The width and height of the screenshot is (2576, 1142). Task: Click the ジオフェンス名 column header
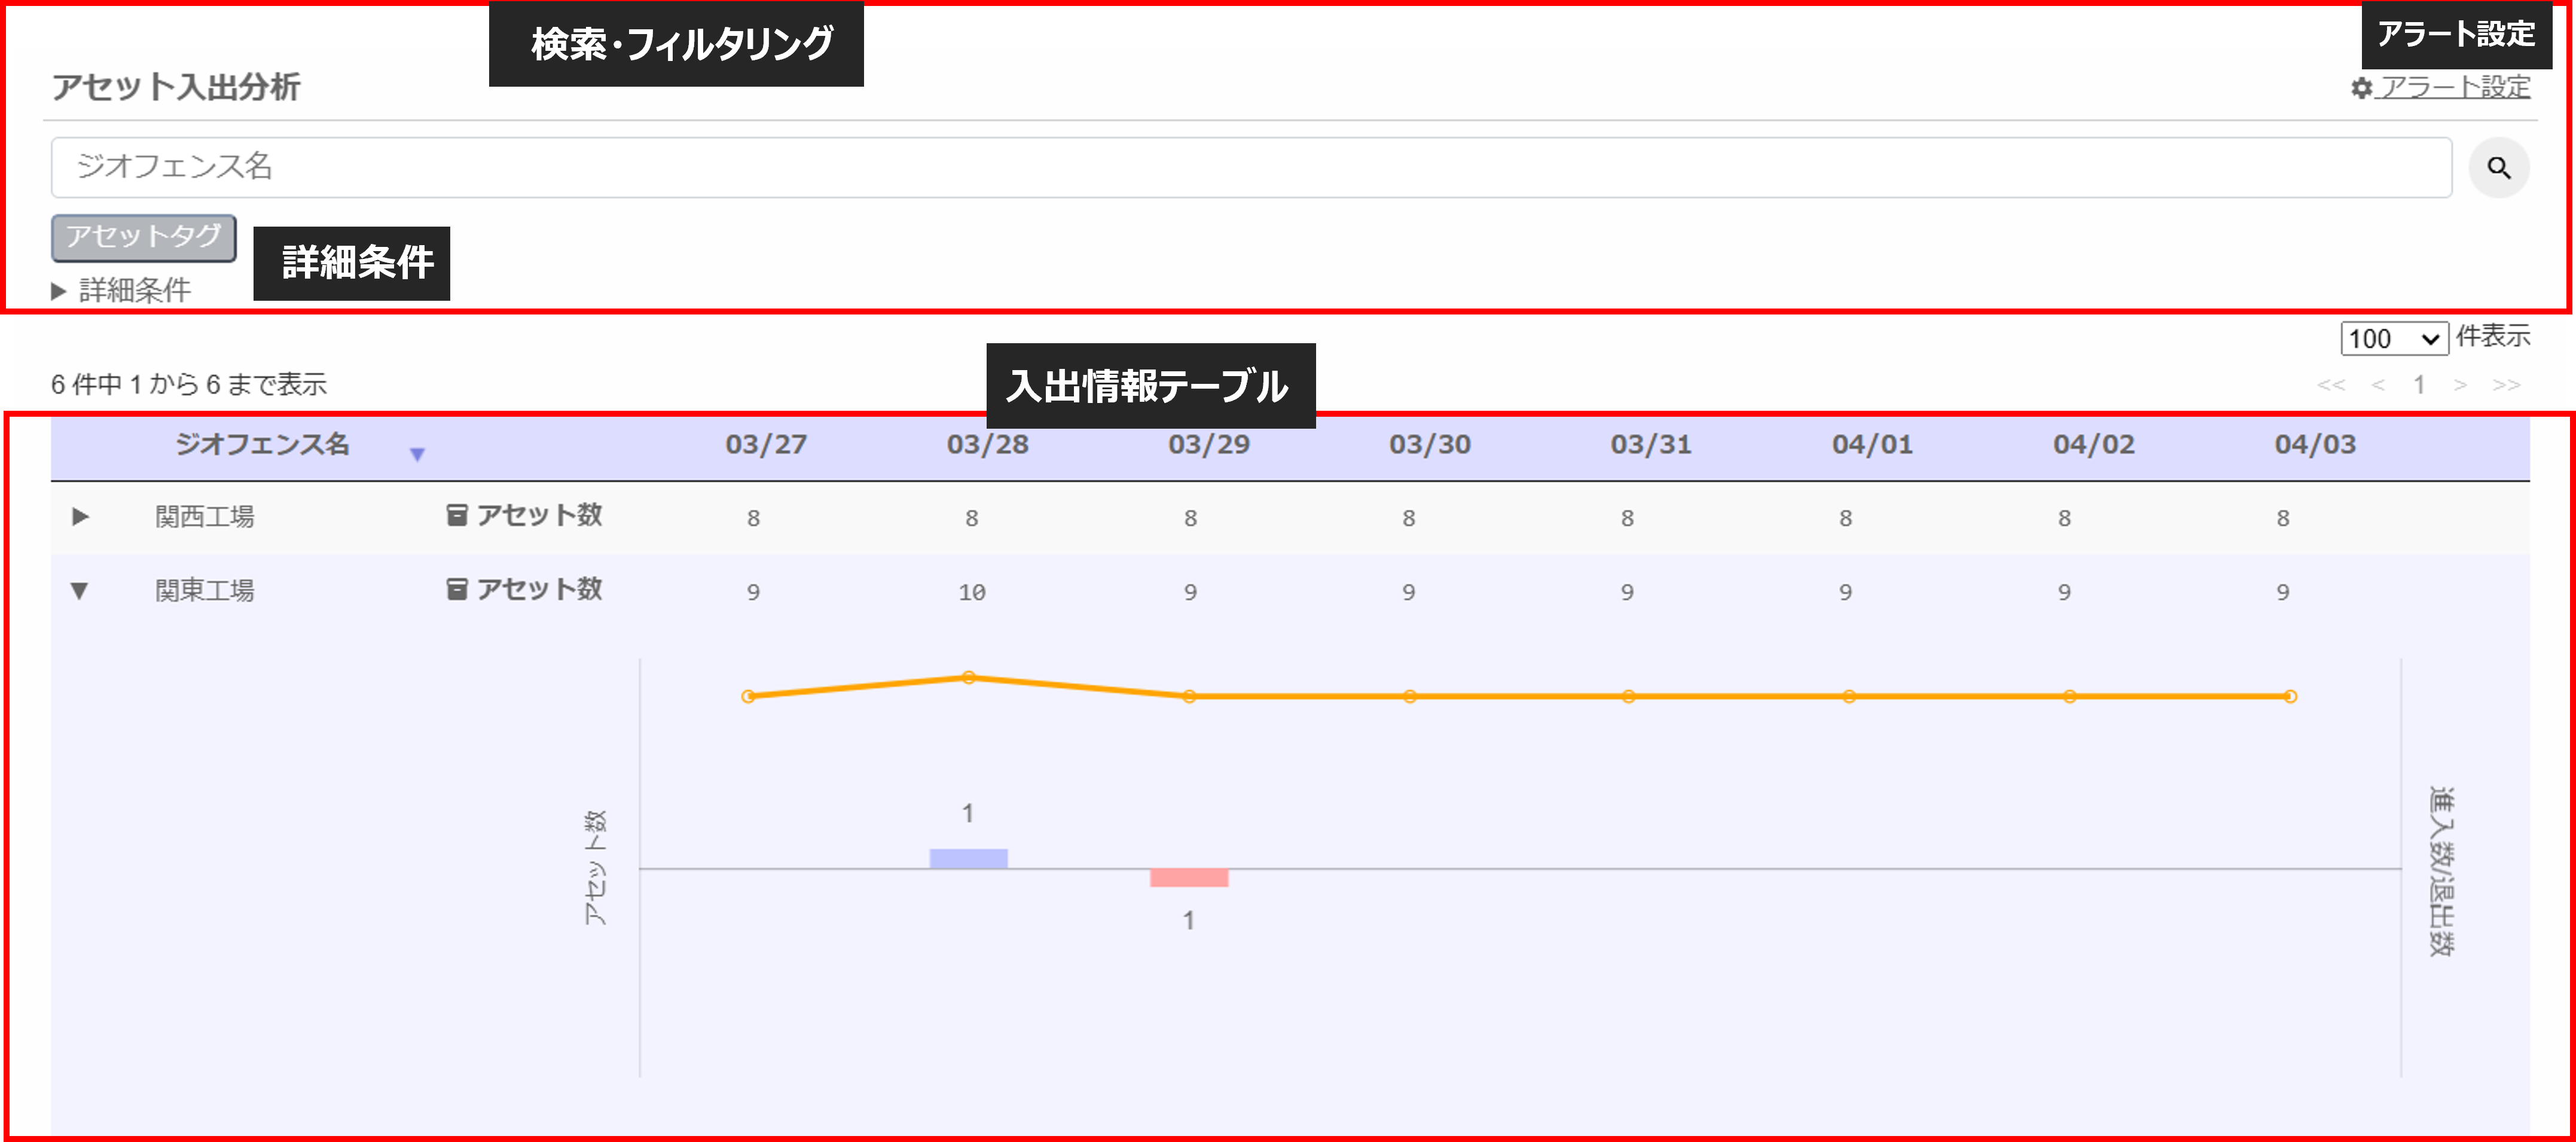pos(262,444)
